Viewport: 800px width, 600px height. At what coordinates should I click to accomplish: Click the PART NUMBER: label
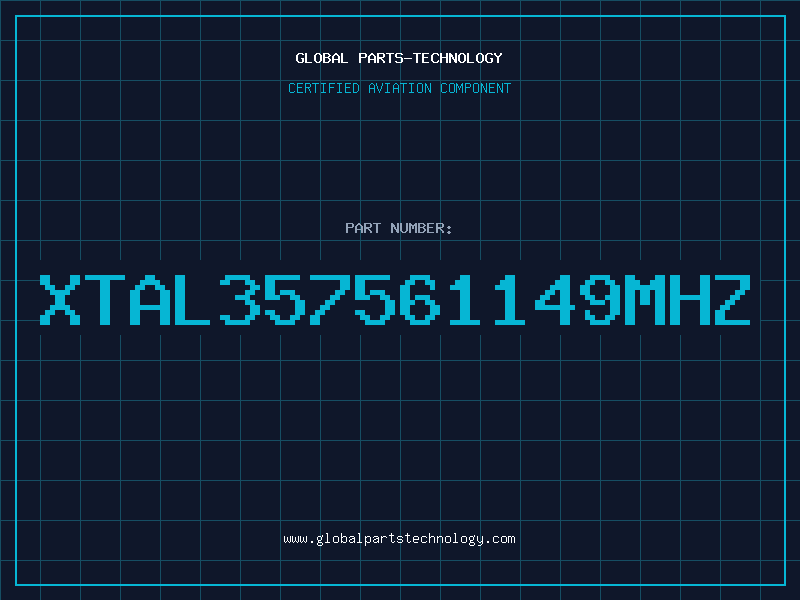399,228
